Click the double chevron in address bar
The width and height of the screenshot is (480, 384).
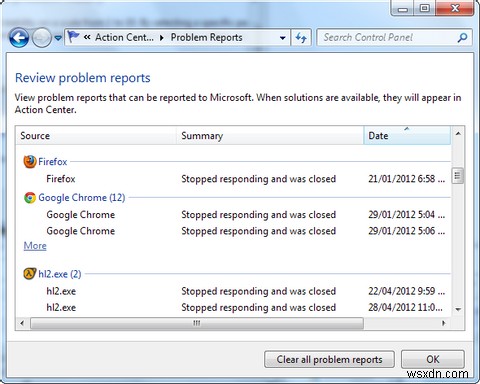pyautogui.click(x=87, y=37)
